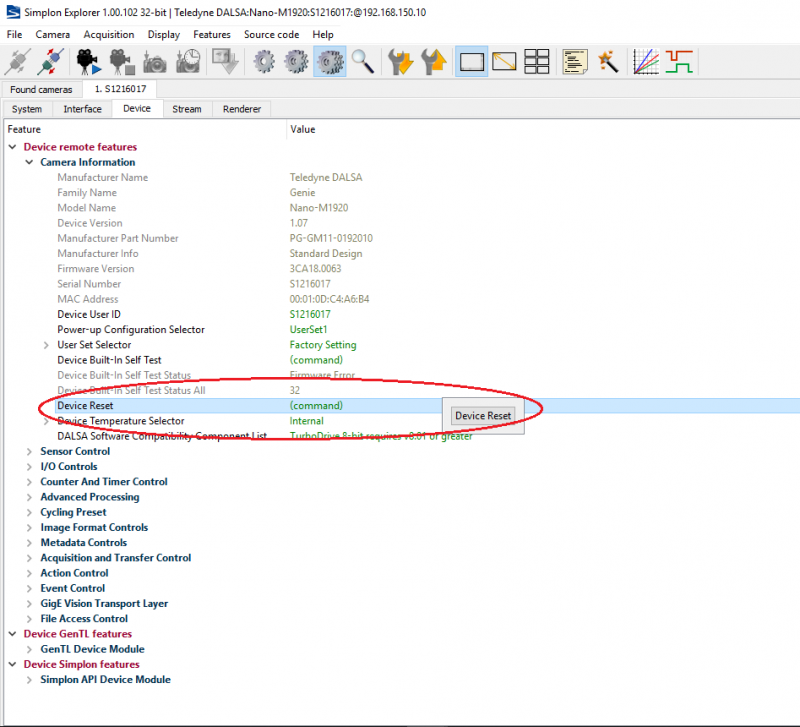The height and width of the screenshot is (727, 800).
Task: Switch to the System tab
Action: point(27,109)
